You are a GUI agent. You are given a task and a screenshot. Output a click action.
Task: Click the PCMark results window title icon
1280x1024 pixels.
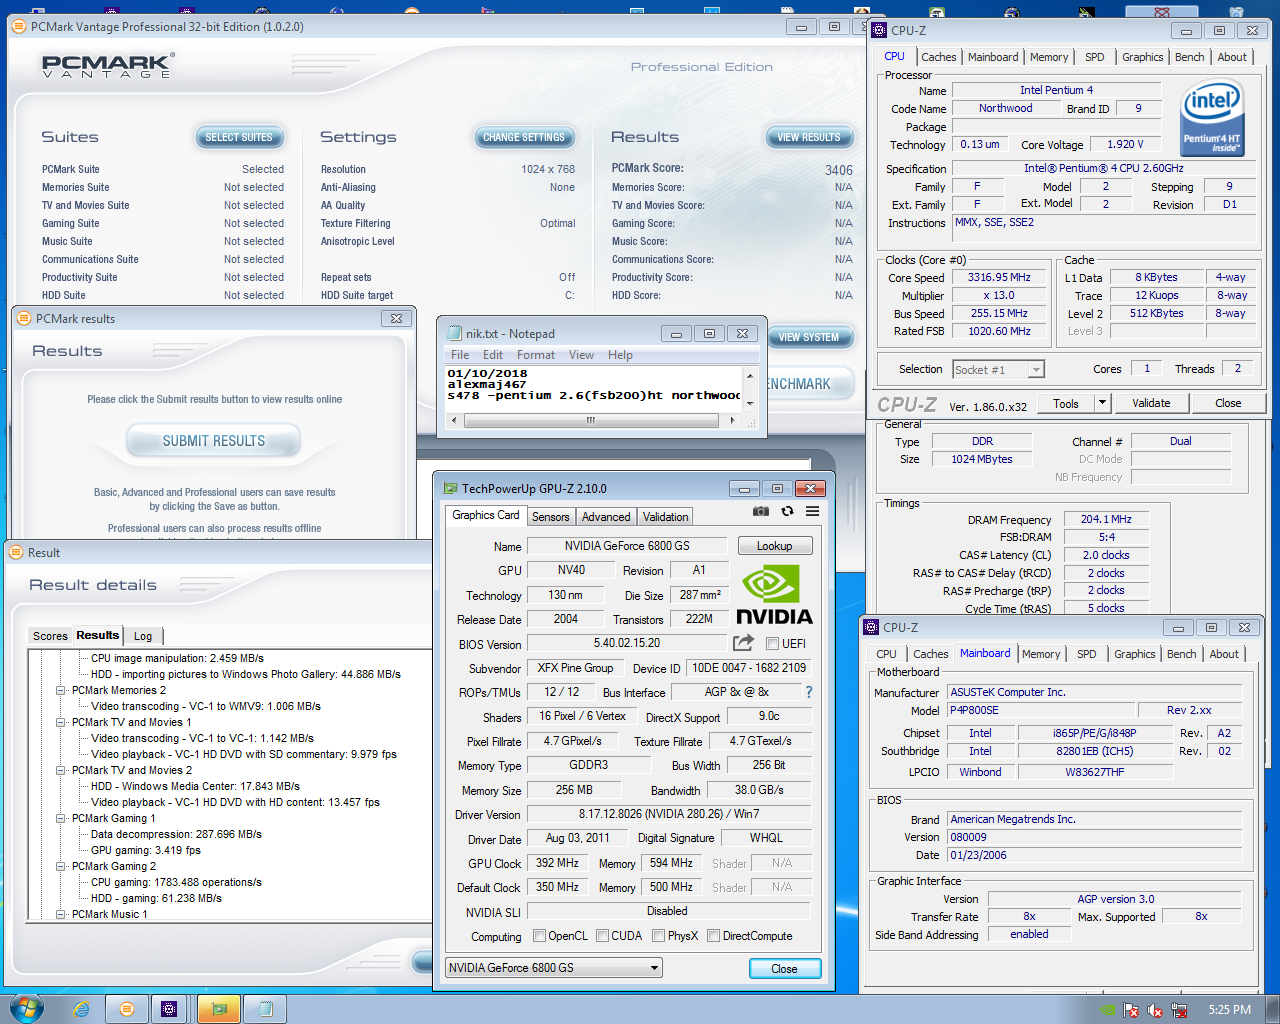point(24,318)
